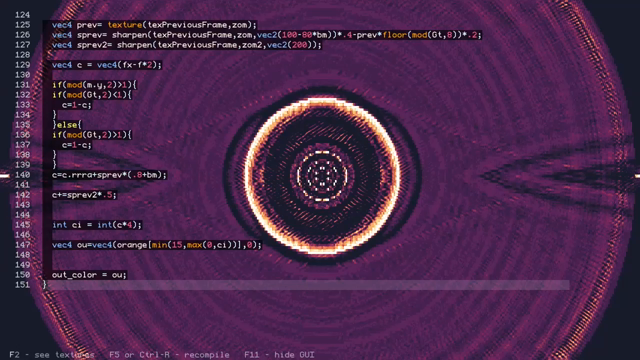The image size is (640, 360).
Task: Click 'c+=sprev2*.5;' on line 142
Action: [84, 195]
